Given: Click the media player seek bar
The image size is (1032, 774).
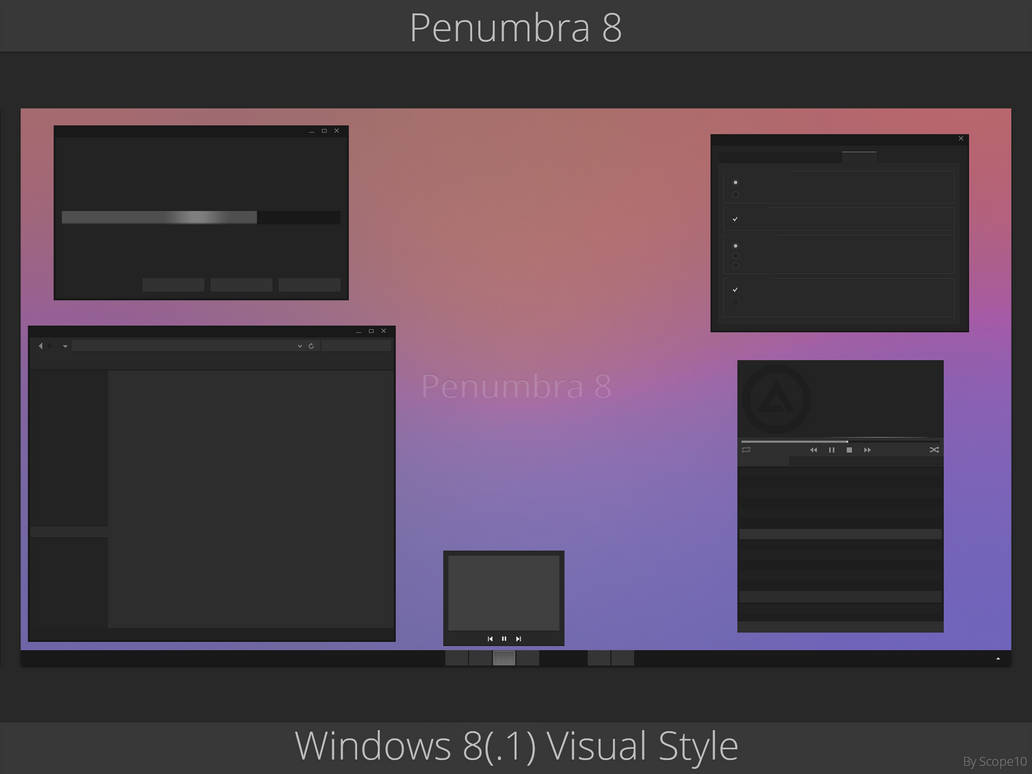Looking at the screenshot, I should pyautogui.click(x=840, y=441).
